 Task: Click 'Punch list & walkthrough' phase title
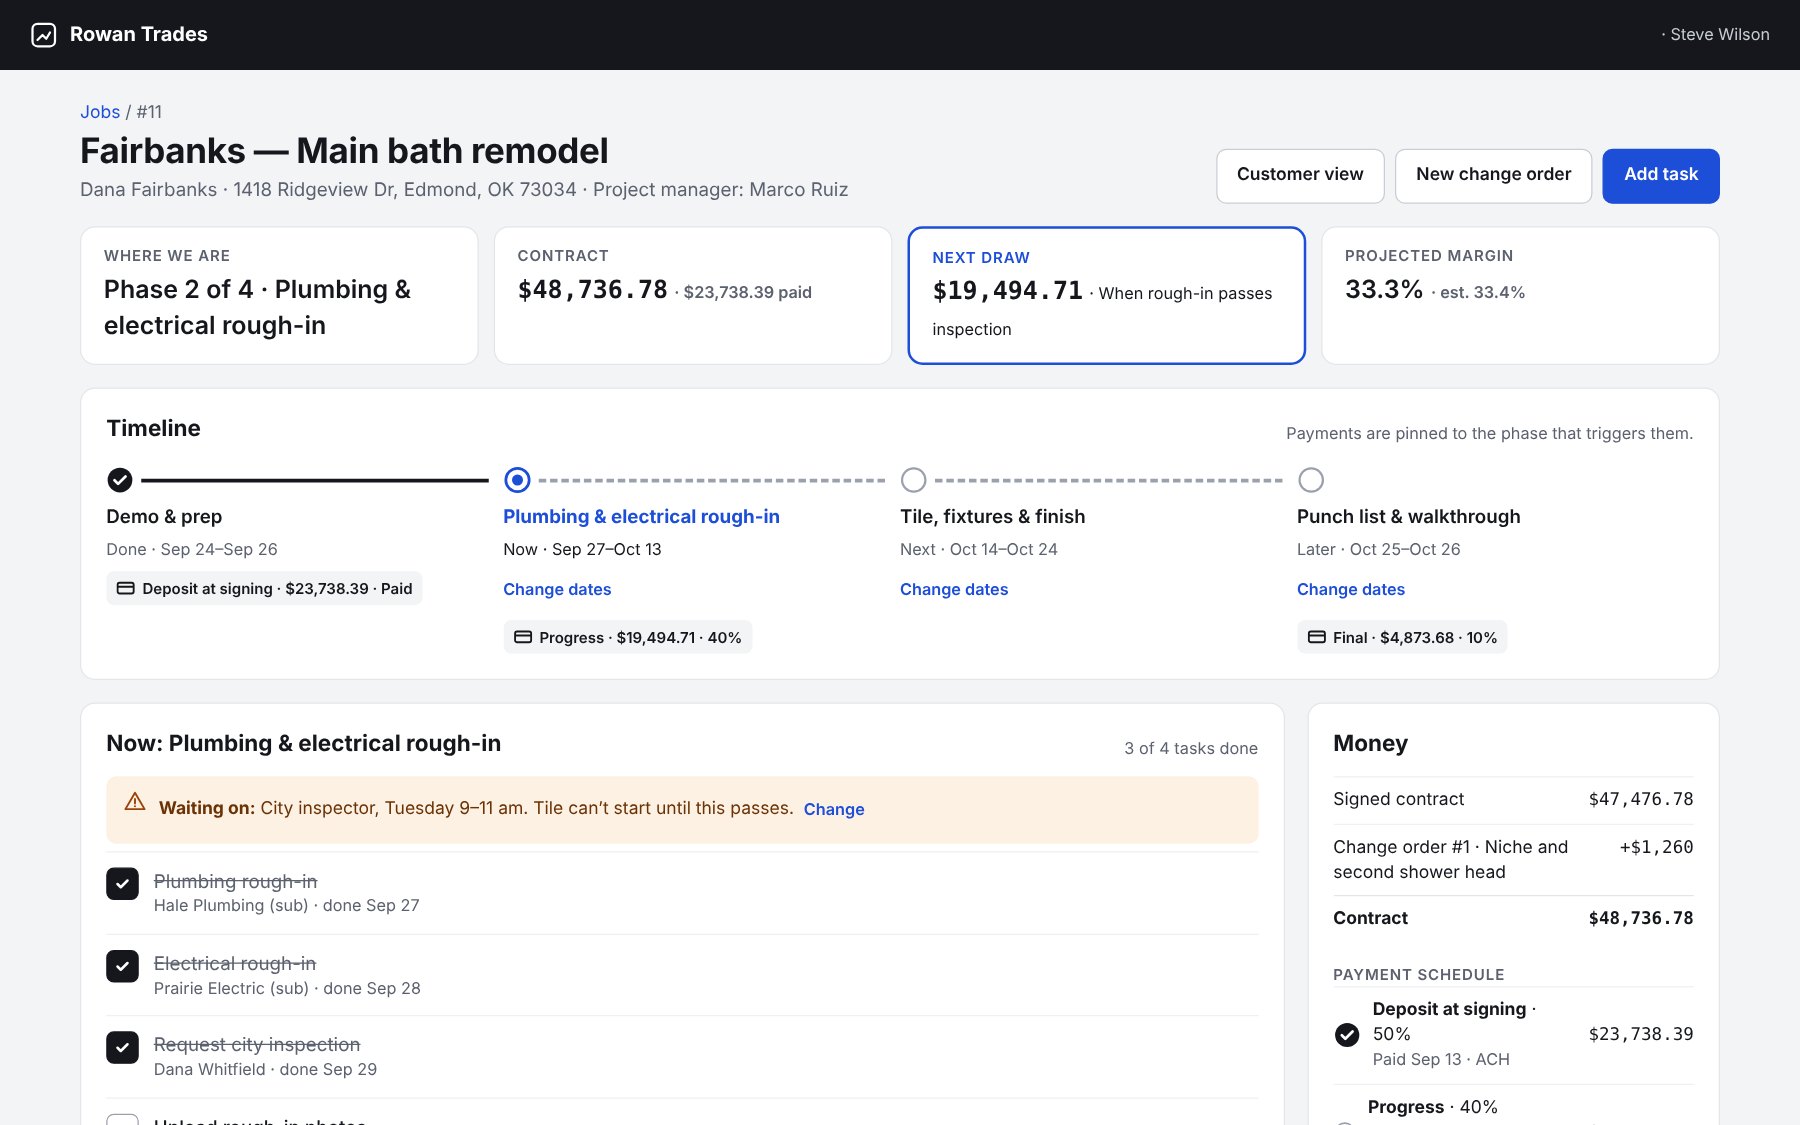tap(1408, 516)
